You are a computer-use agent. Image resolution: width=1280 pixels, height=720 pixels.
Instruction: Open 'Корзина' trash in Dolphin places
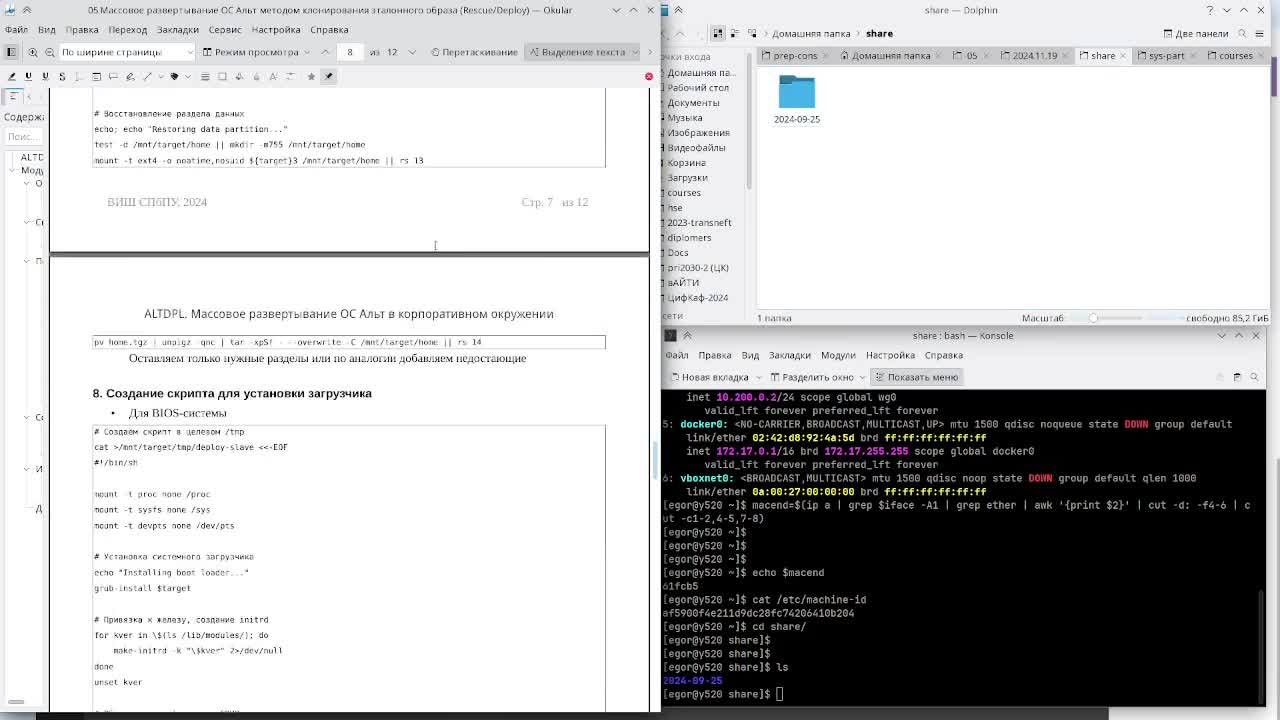point(686,162)
